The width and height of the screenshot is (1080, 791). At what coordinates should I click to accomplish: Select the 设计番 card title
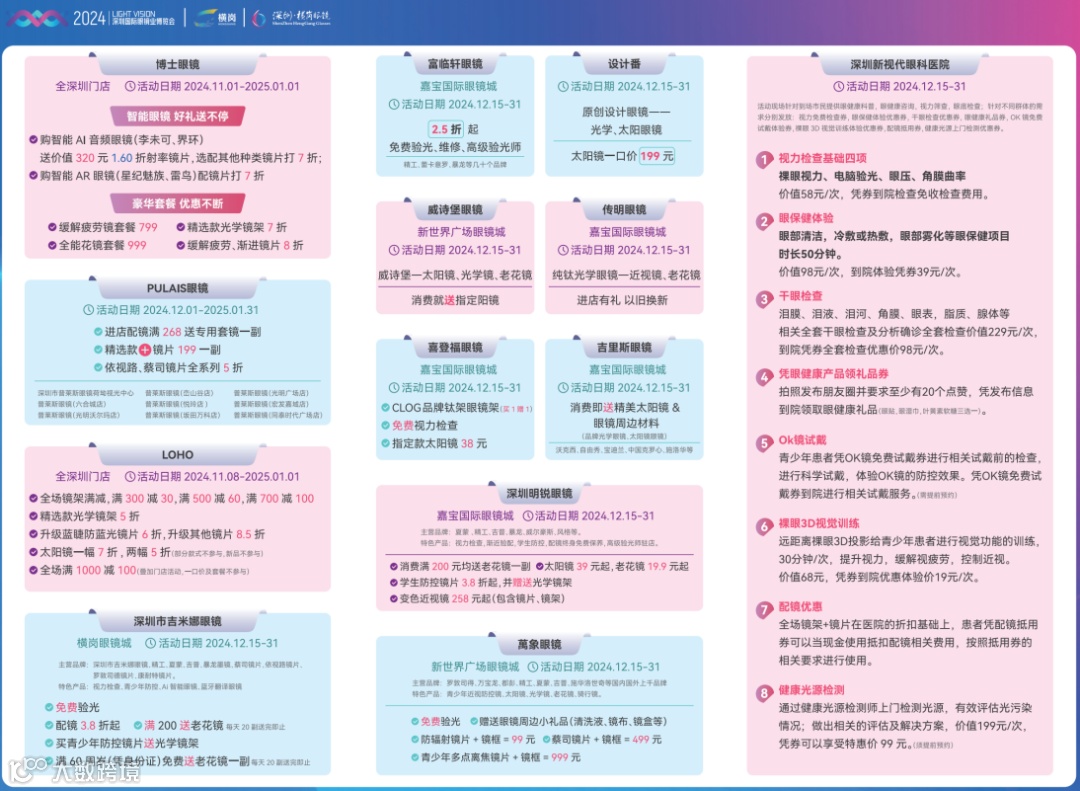624,63
